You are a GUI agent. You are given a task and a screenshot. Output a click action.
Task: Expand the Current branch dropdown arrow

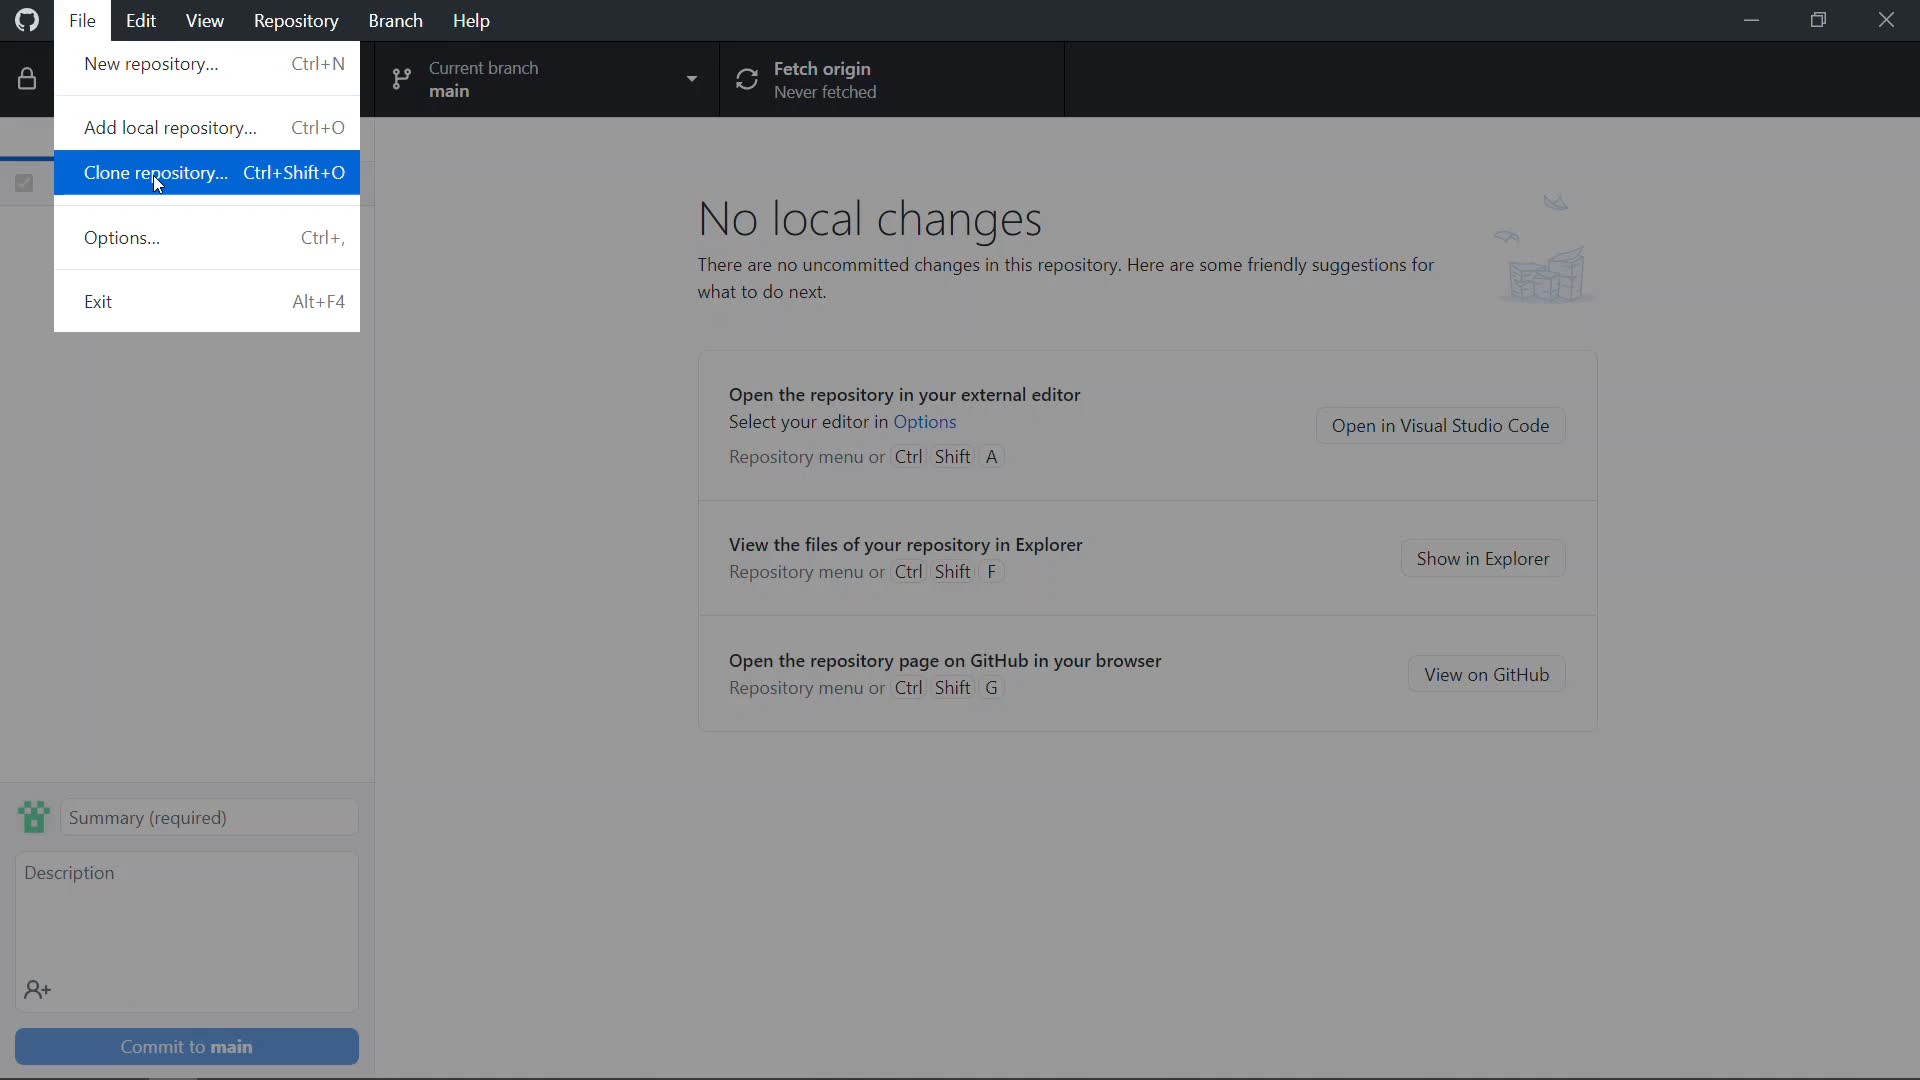click(691, 79)
